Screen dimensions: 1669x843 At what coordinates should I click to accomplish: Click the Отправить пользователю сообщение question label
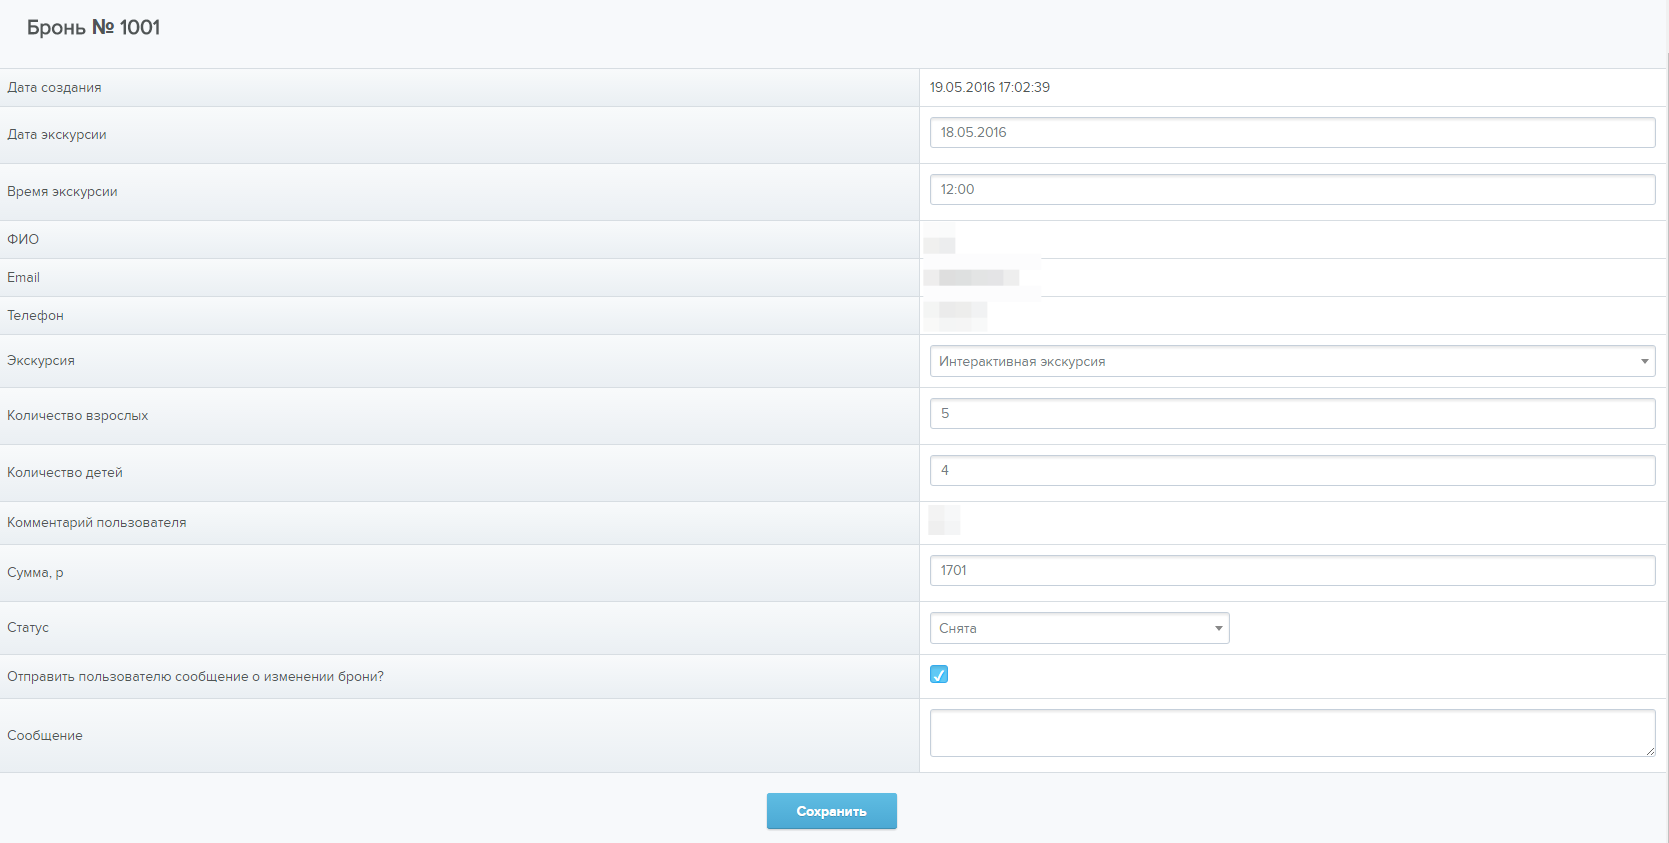(x=195, y=677)
